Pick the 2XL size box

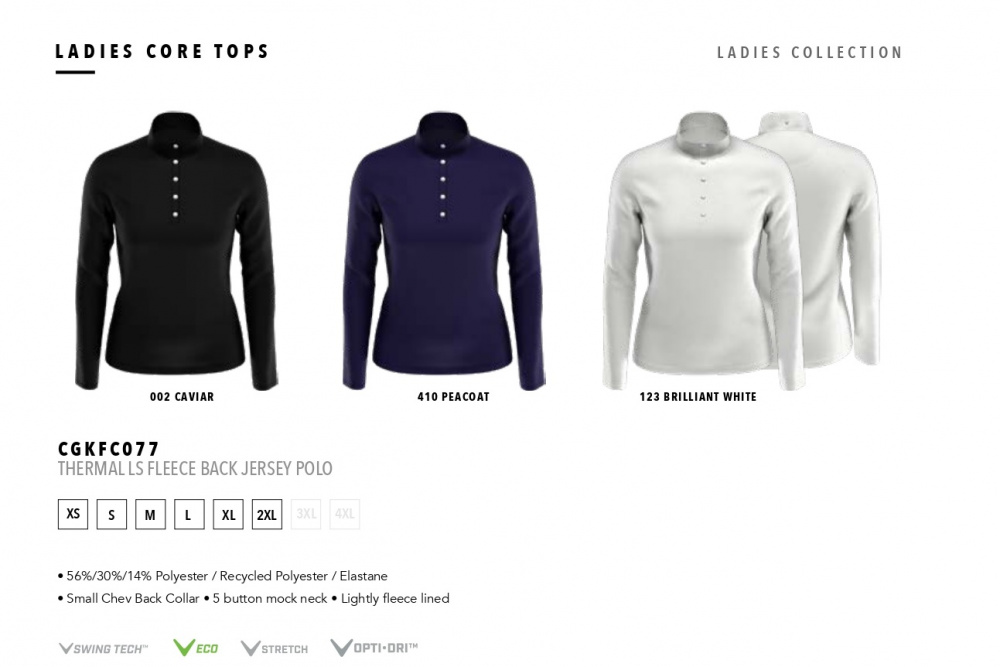(267, 514)
